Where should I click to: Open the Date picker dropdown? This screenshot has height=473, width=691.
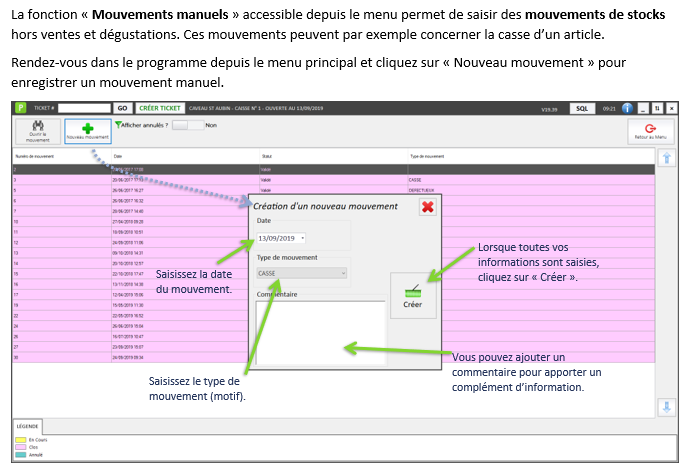[x=302, y=238]
